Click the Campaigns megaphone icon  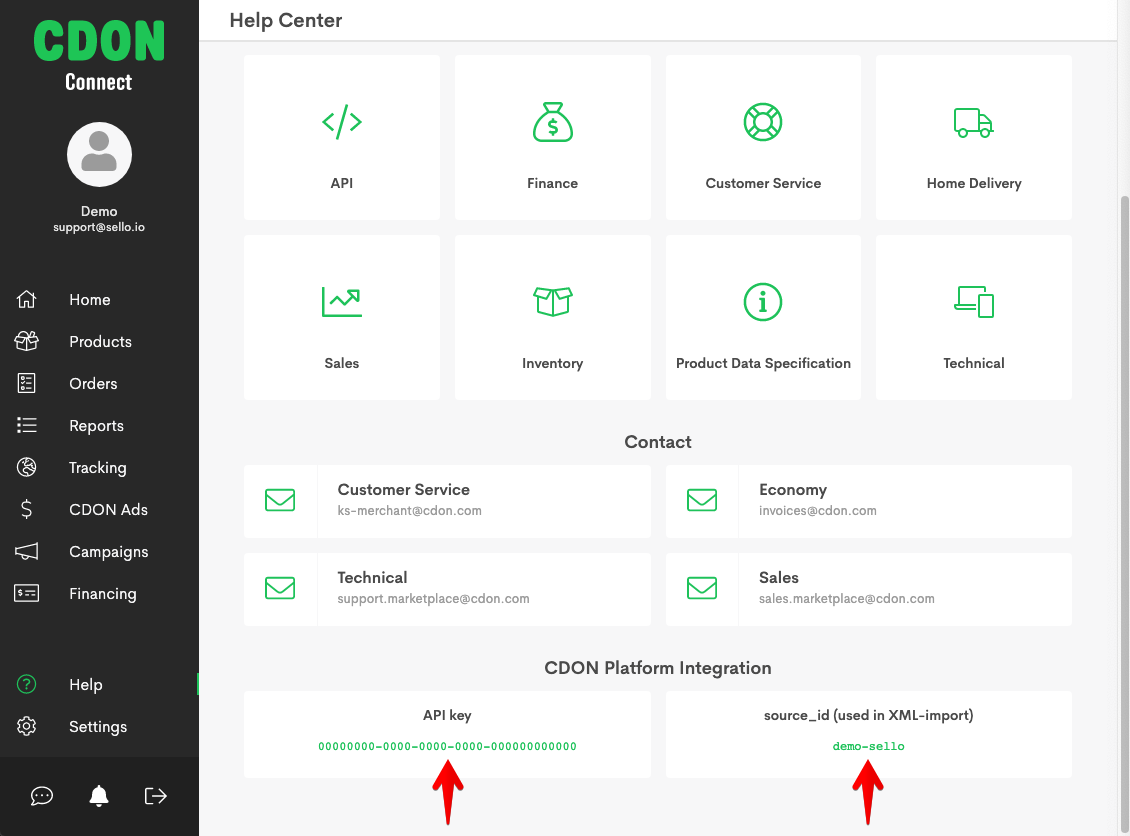[27, 551]
